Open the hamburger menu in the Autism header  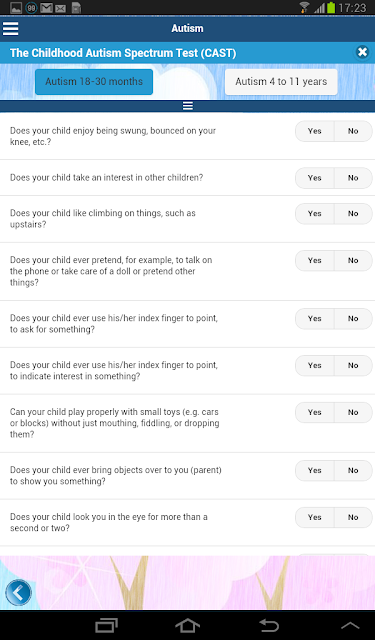pos(10,29)
